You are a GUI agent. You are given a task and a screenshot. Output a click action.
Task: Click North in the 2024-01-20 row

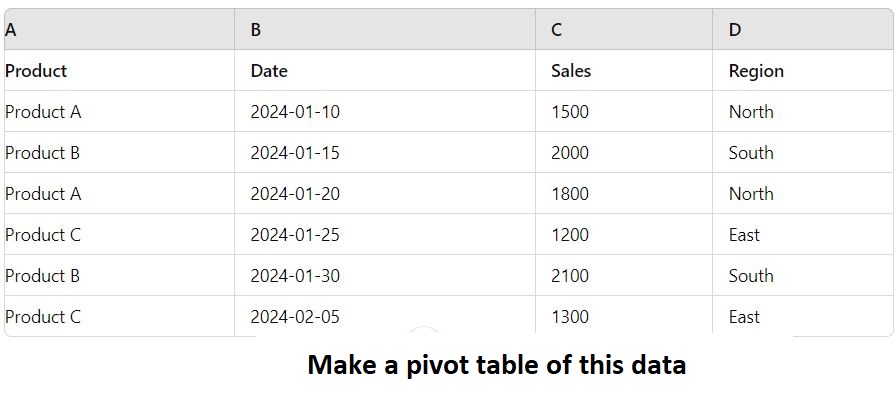tap(751, 194)
